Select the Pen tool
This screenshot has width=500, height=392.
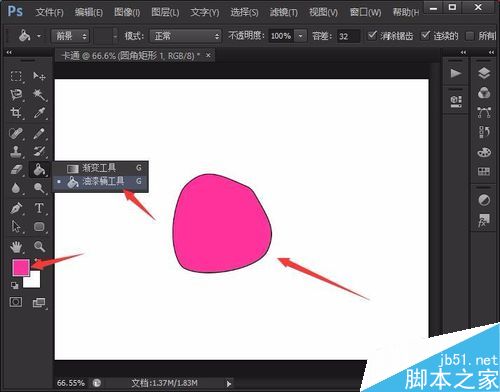pos(16,208)
